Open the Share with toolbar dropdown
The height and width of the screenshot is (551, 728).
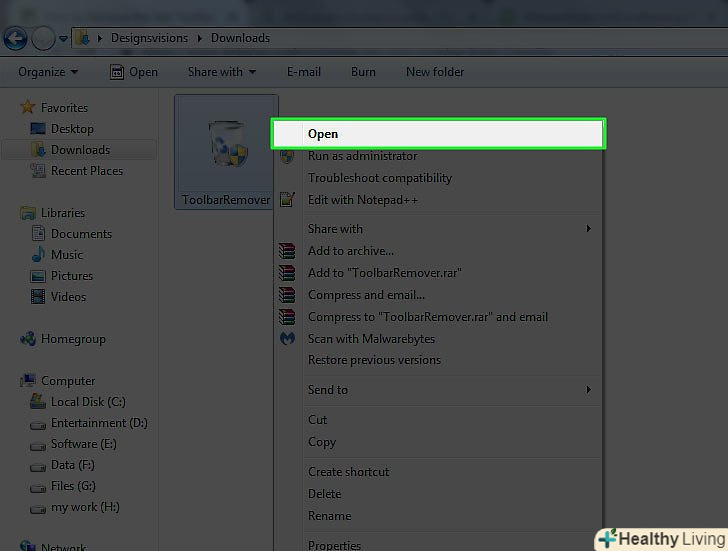click(222, 72)
